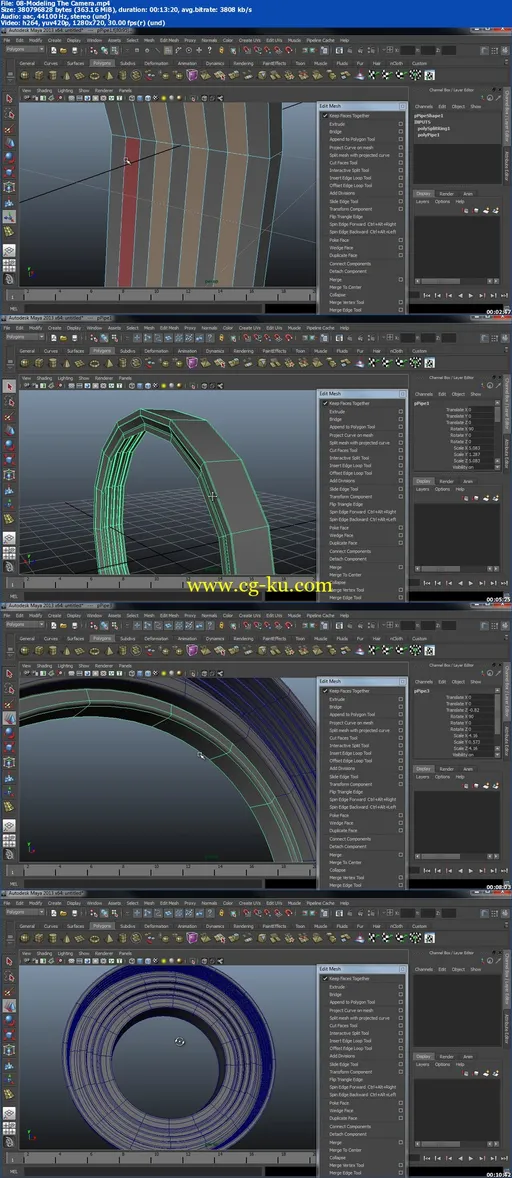Select the arrow Select tool in green-arch frame
512x1178 pixels.
click(9, 386)
